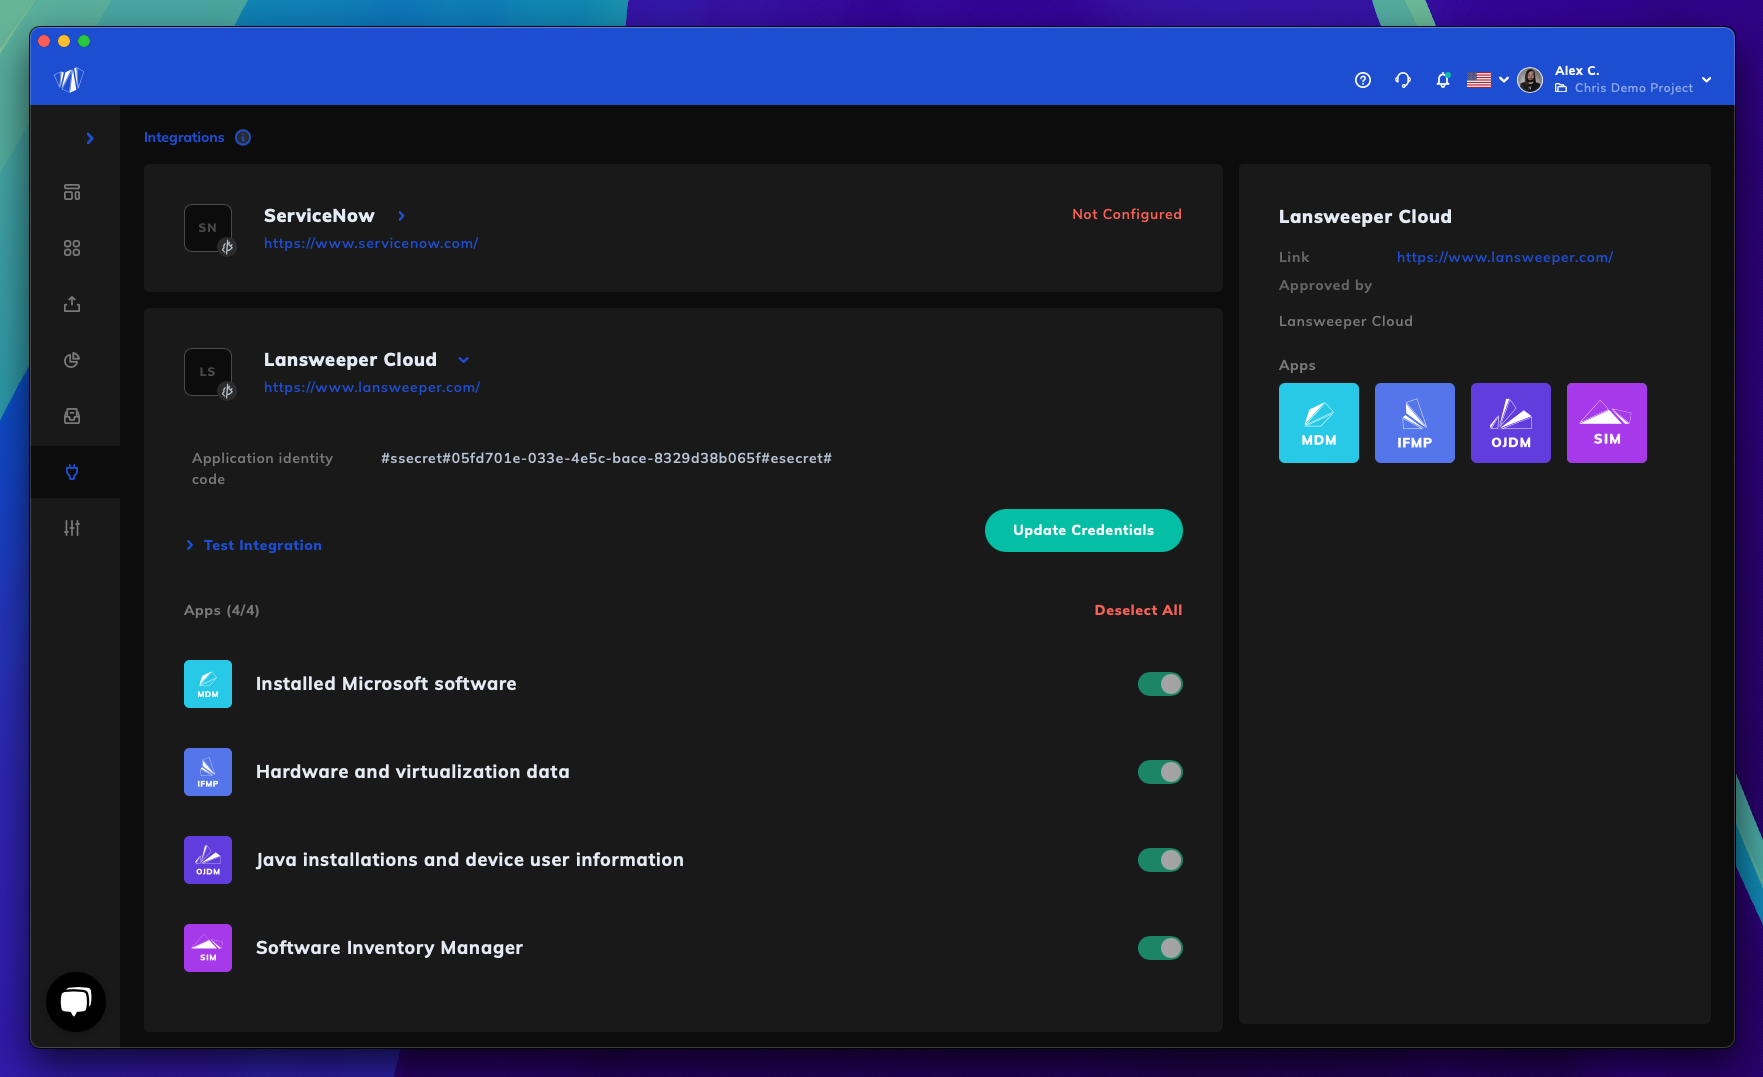Screen dimensions: 1763x1077
Task: Click the ServiceNow SN logo tile
Action: point(208,228)
